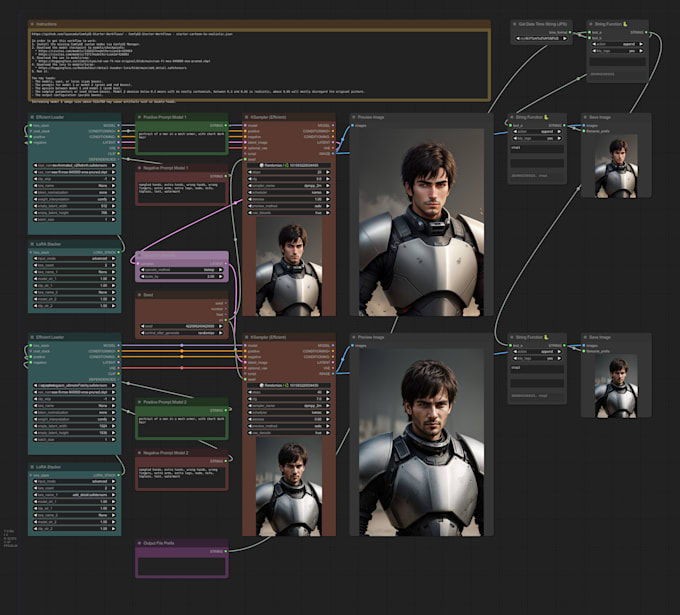Click the yellow icon on the top-right String Function

pos(625,24)
